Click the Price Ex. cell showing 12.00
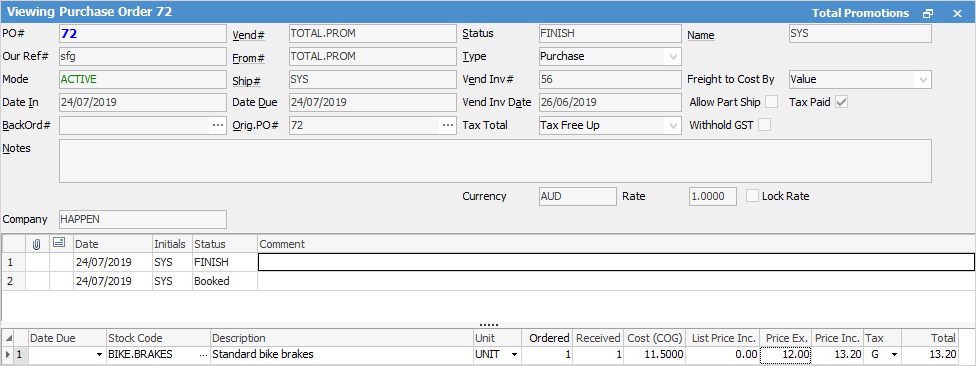This screenshot has height=366, width=976. (786, 355)
